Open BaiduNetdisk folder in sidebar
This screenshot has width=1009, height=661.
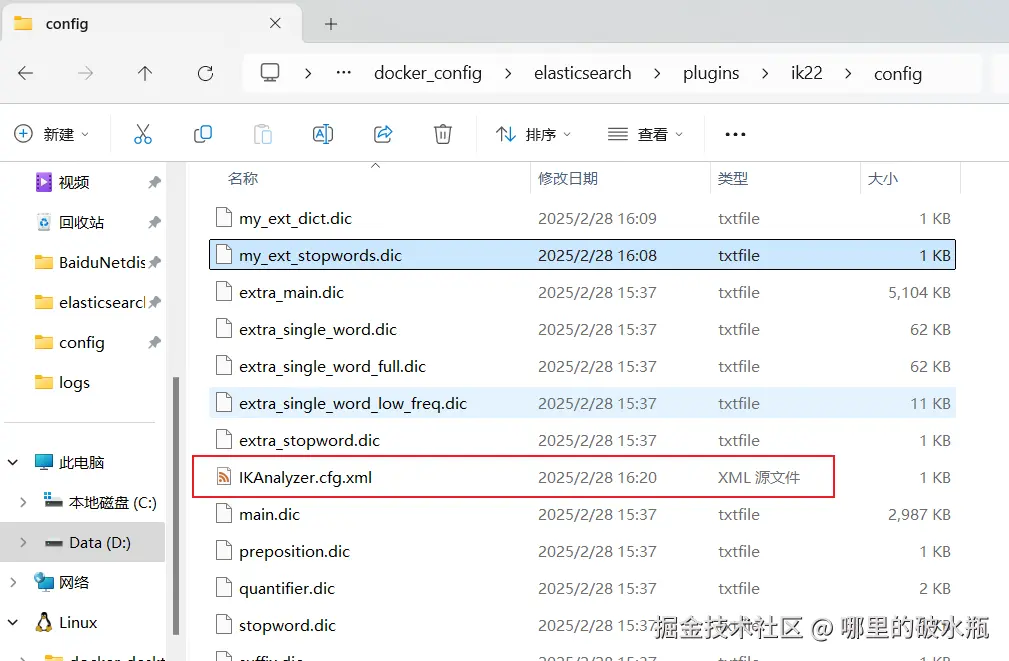[90, 263]
